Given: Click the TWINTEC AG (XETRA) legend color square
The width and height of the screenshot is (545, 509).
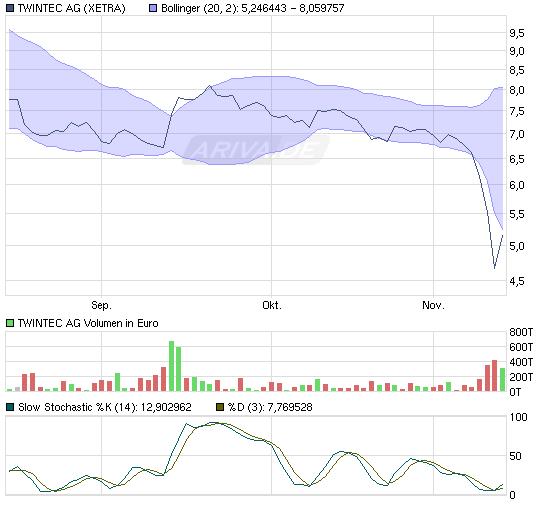Looking at the screenshot, I should click(x=10, y=8).
